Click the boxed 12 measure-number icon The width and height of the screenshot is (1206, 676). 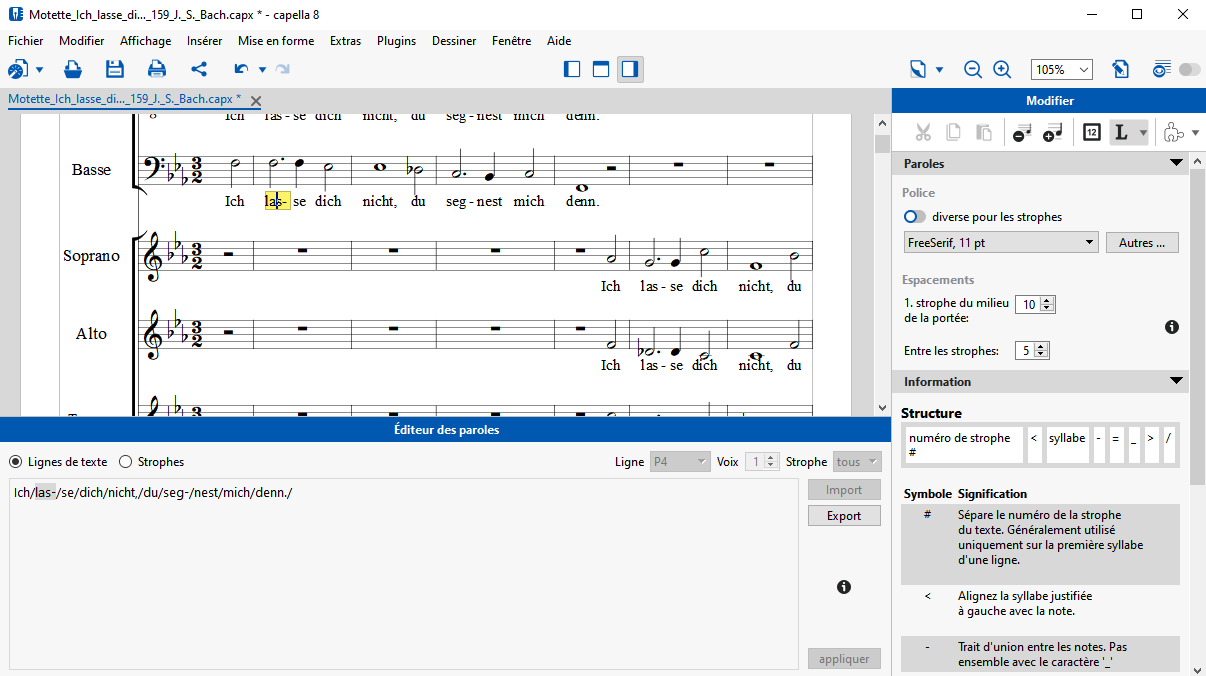coord(1091,132)
